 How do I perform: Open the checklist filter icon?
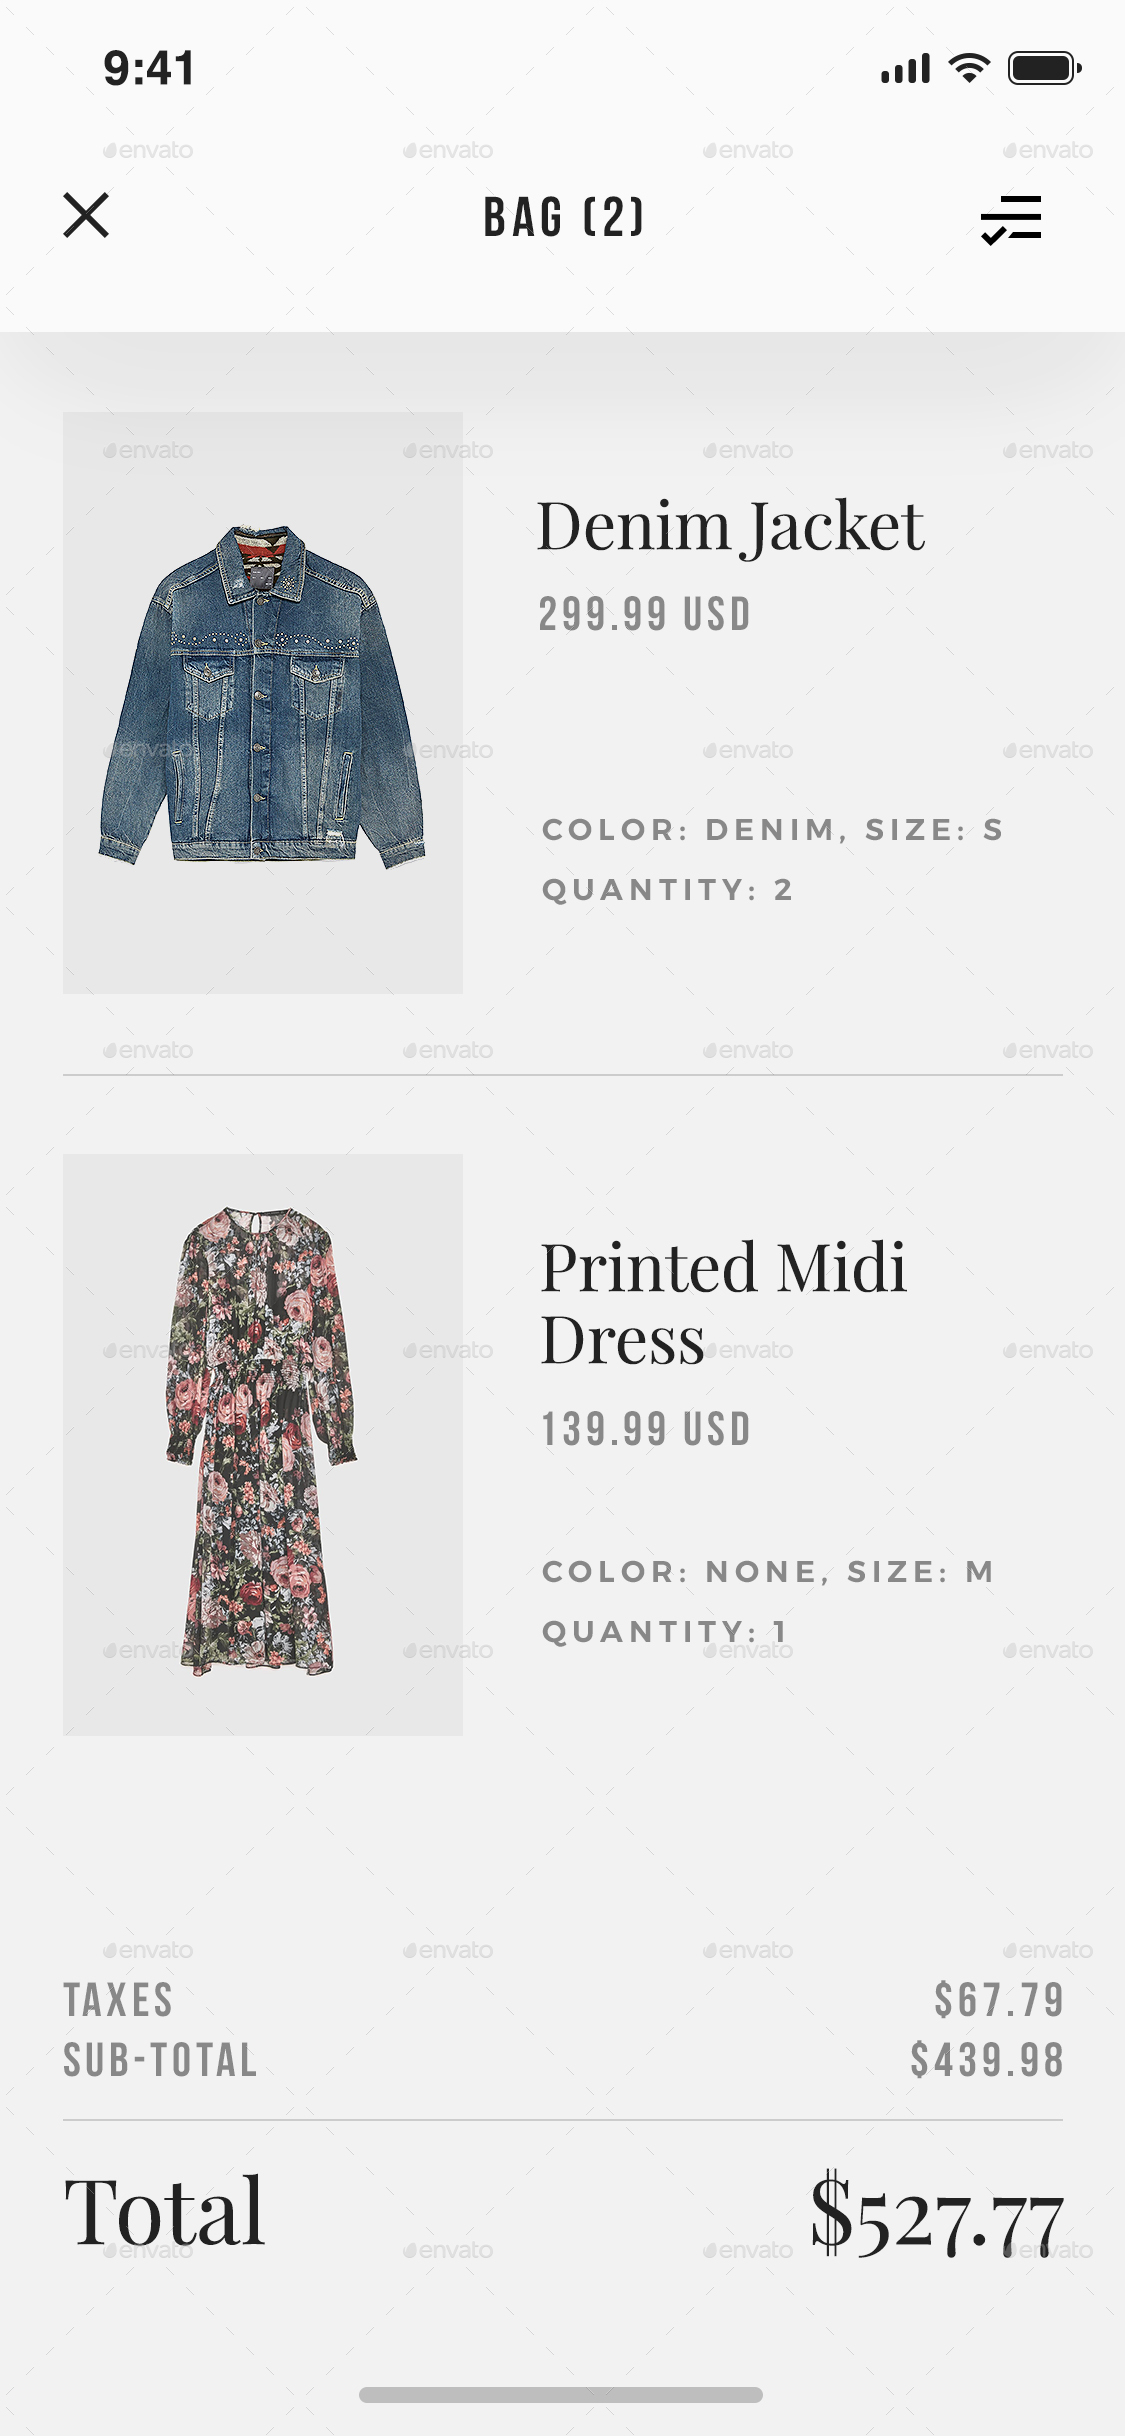pos(1011,219)
